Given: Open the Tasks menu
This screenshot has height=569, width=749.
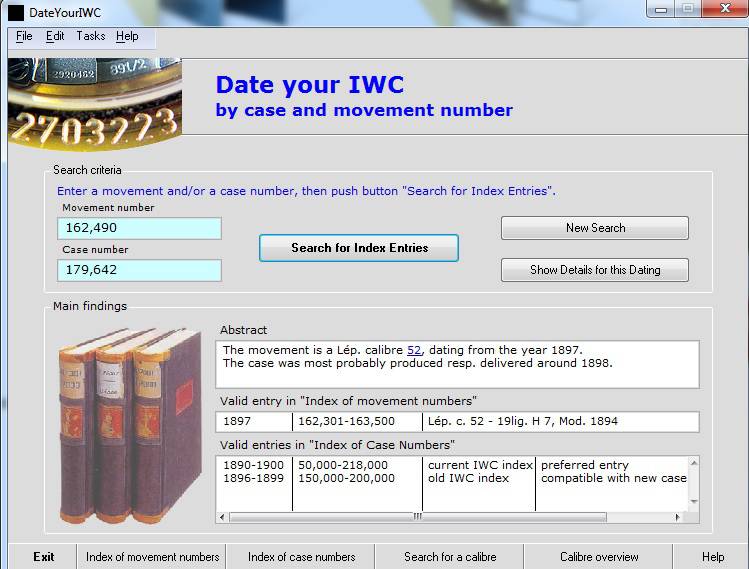Looking at the screenshot, I should pos(90,36).
